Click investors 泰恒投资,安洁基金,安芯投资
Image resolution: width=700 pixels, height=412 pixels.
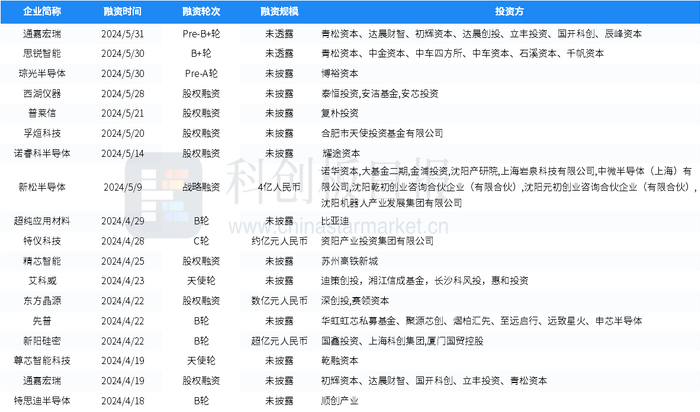point(380,94)
